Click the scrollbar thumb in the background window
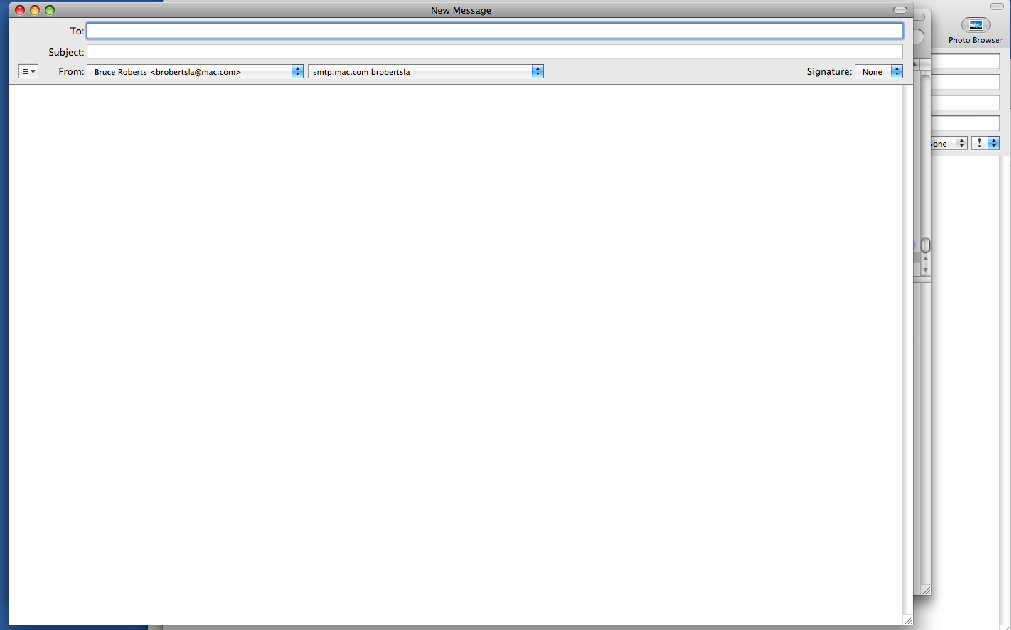 point(926,245)
